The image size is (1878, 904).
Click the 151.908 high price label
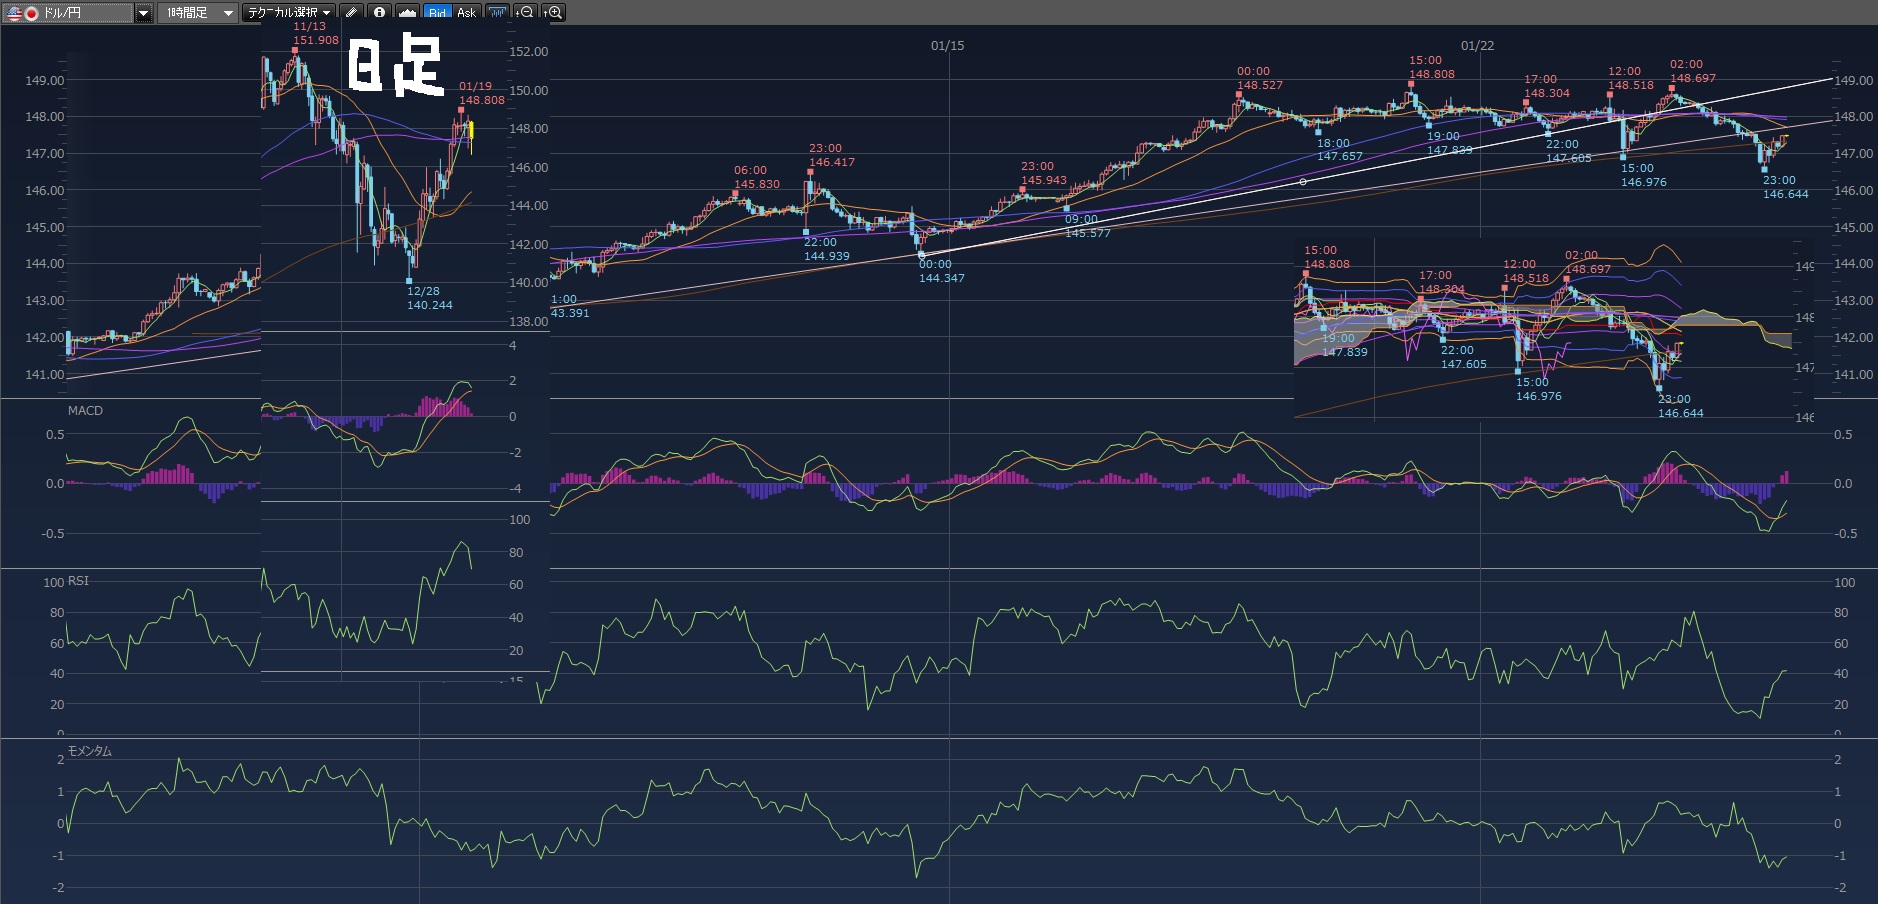(x=316, y=40)
